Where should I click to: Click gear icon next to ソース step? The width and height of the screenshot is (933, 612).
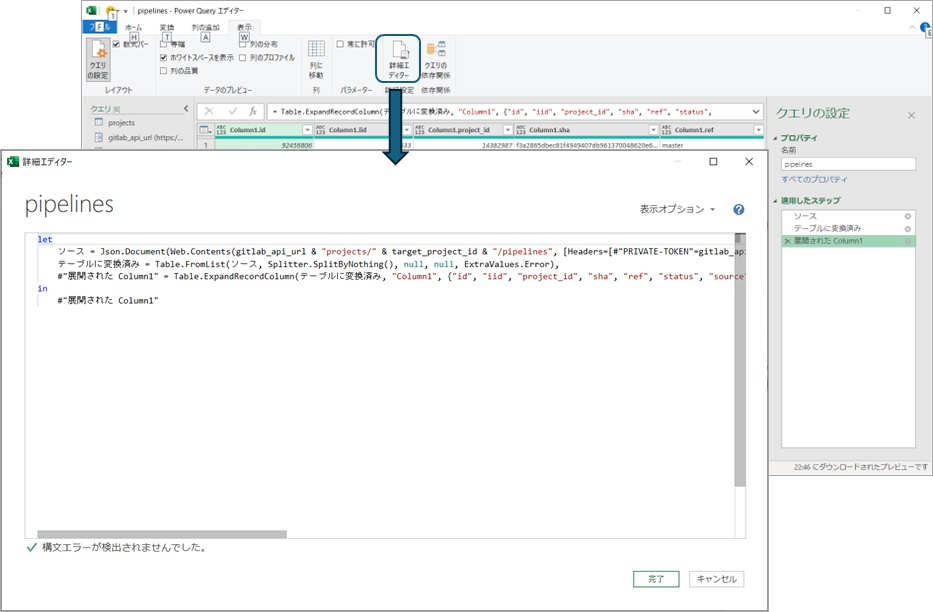pyautogui.click(x=907, y=216)
